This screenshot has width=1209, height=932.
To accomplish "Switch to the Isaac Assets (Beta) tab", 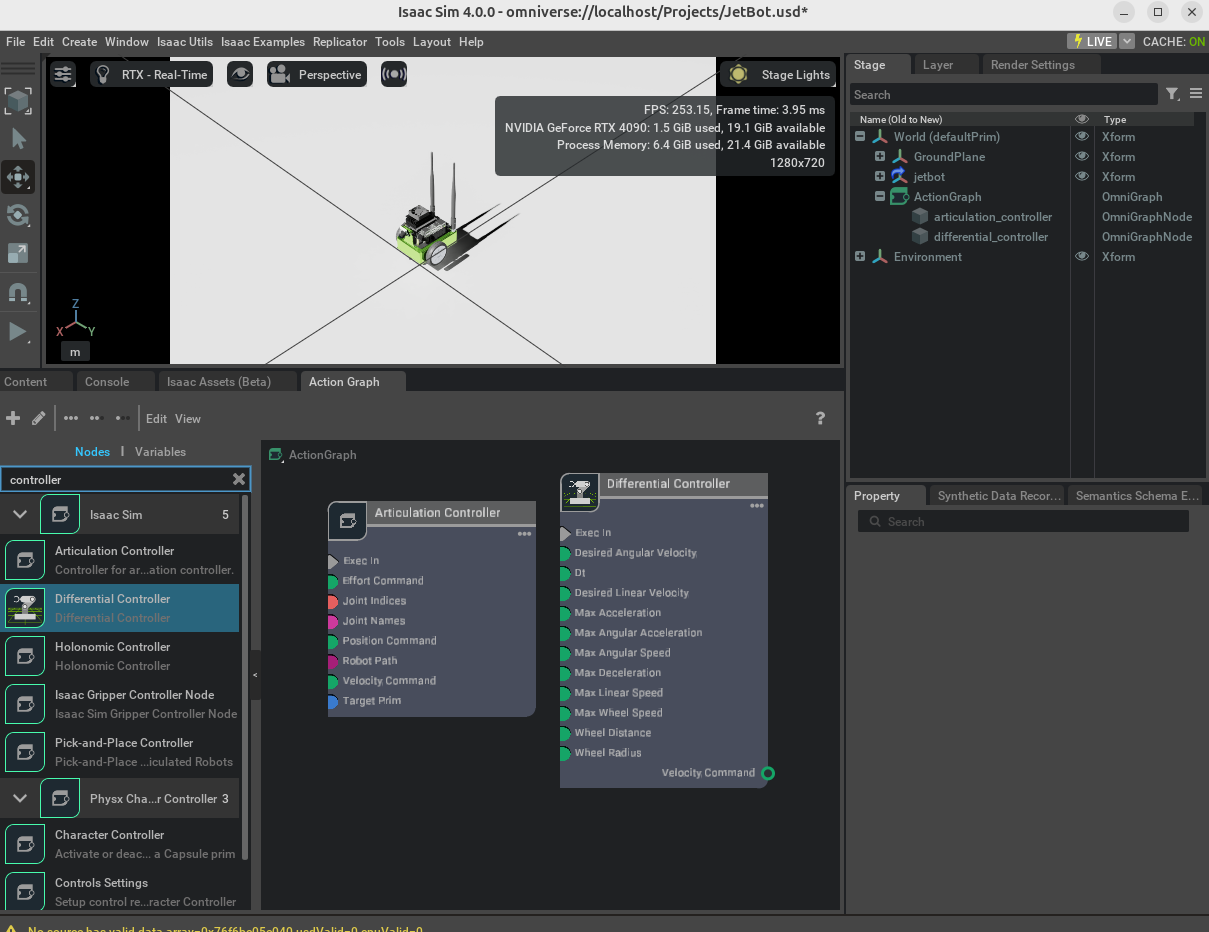I will pos(219,382).
